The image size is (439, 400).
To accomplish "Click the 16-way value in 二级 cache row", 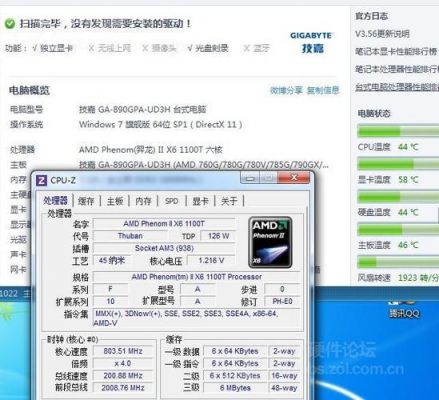I will pos(284,376).
